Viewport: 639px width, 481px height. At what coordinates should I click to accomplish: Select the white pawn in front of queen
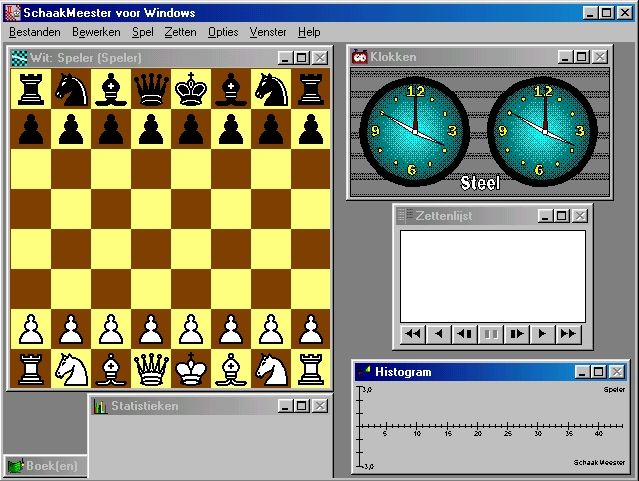coord(151,329)
